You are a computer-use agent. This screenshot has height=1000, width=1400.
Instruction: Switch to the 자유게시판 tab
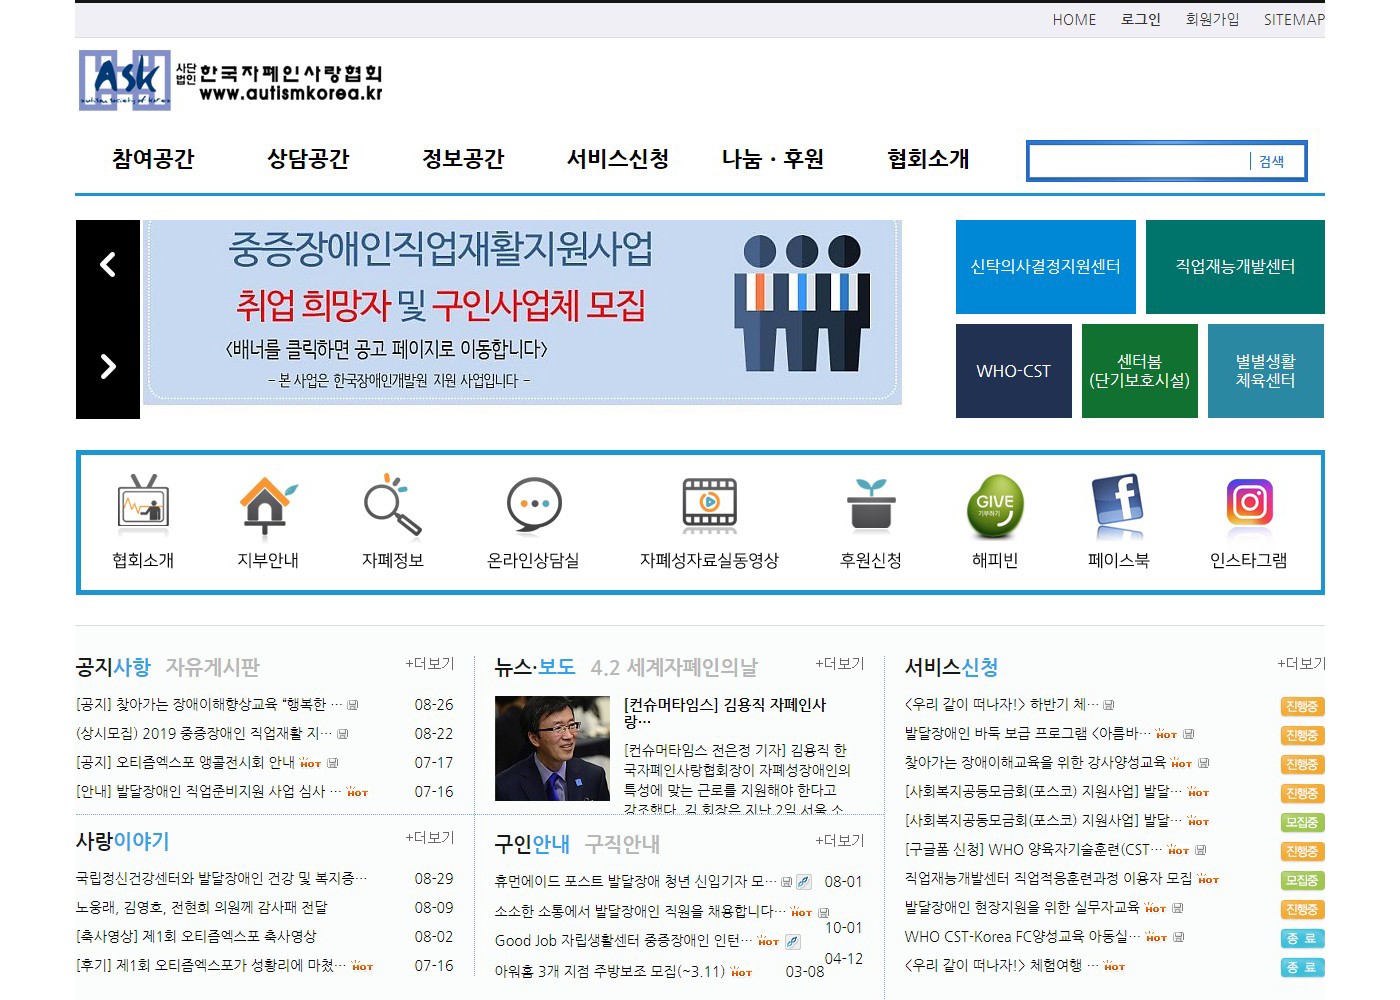[x=212, y=667]
